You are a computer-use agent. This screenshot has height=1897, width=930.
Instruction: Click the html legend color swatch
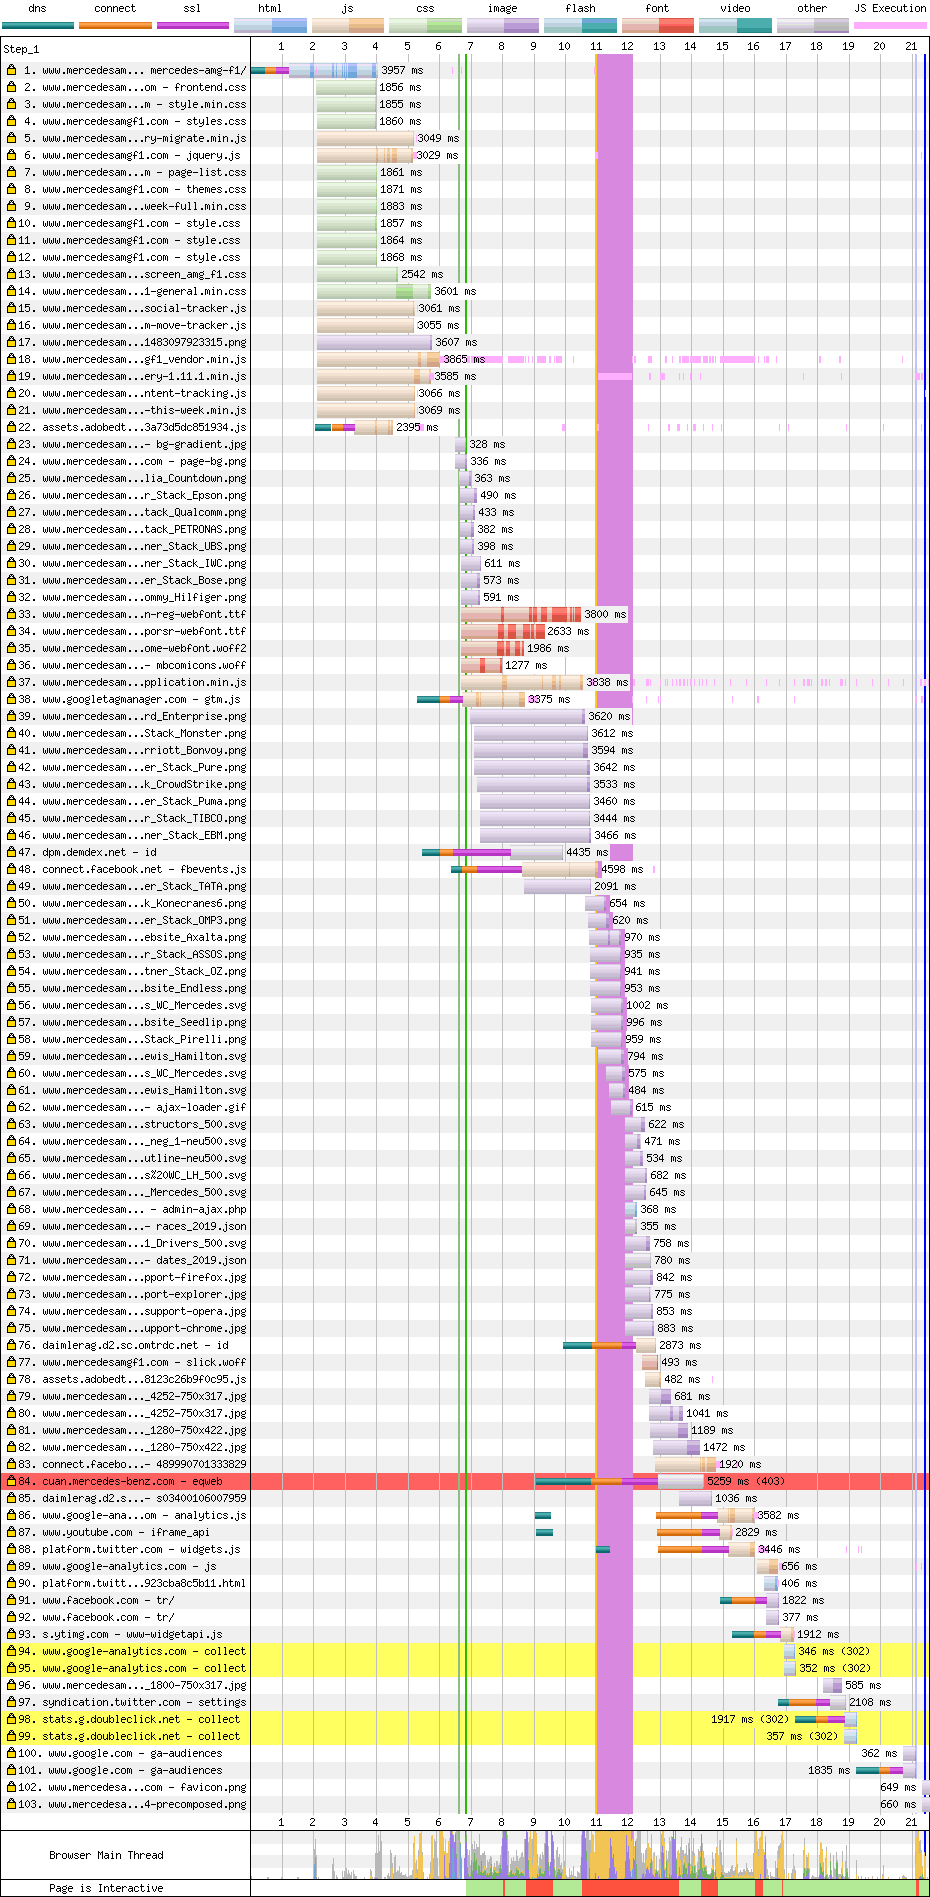(270, 25)
